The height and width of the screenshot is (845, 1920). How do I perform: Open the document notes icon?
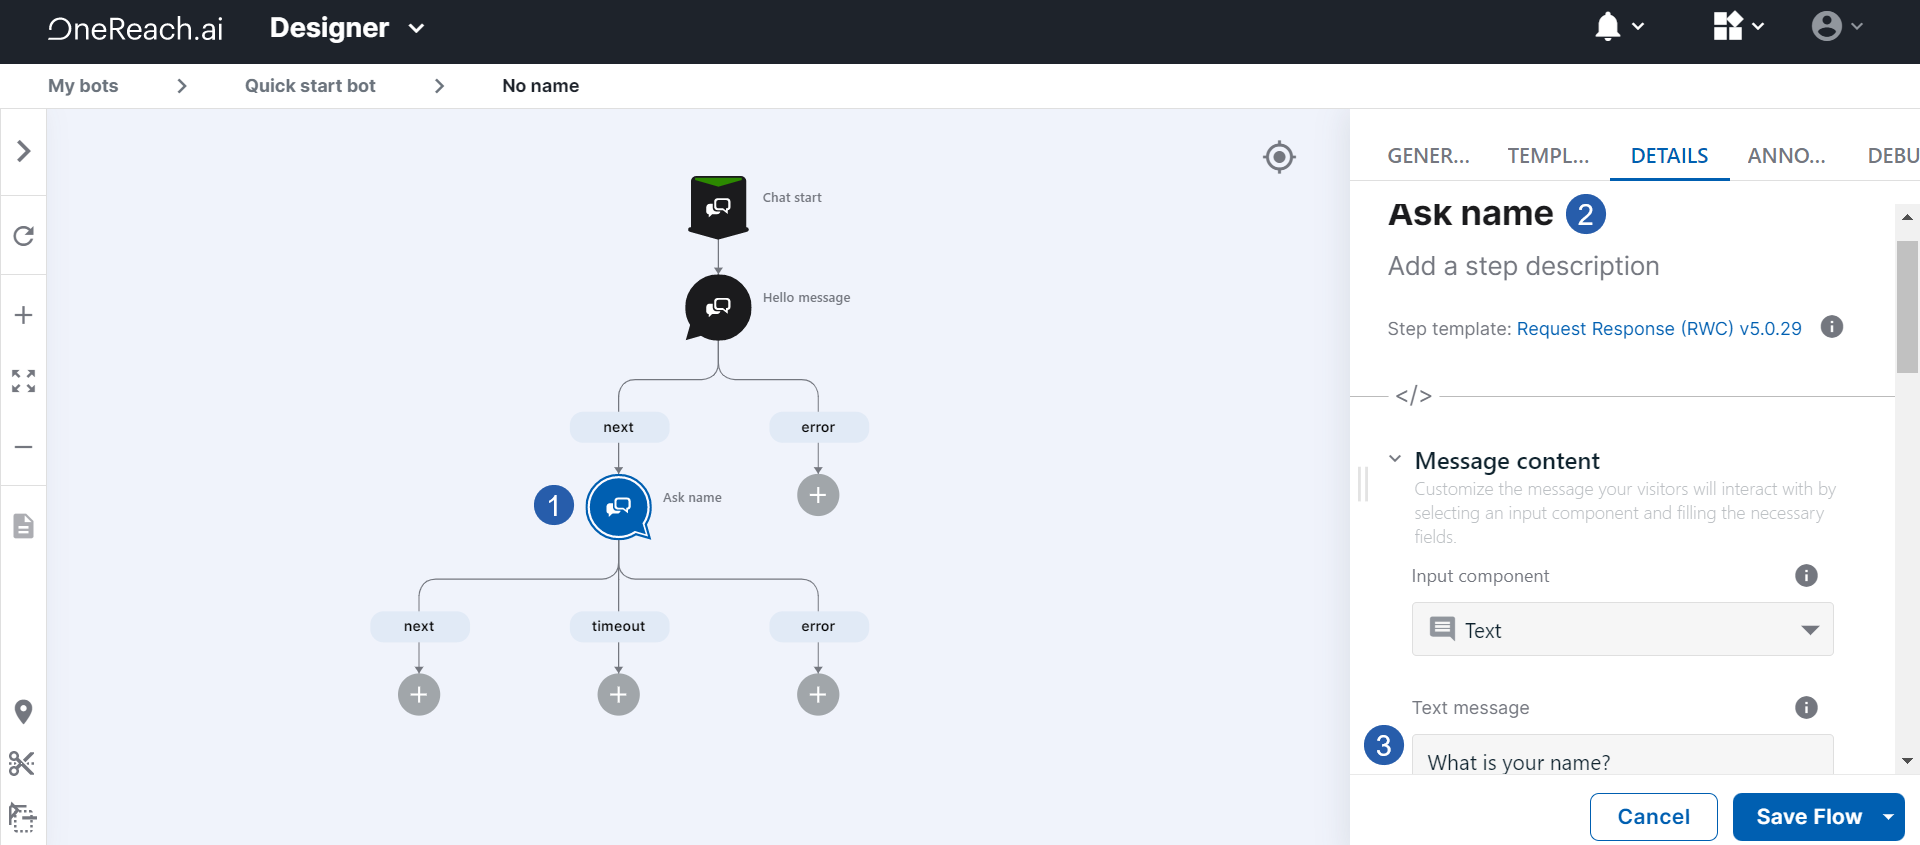click(x=24, y=526)
